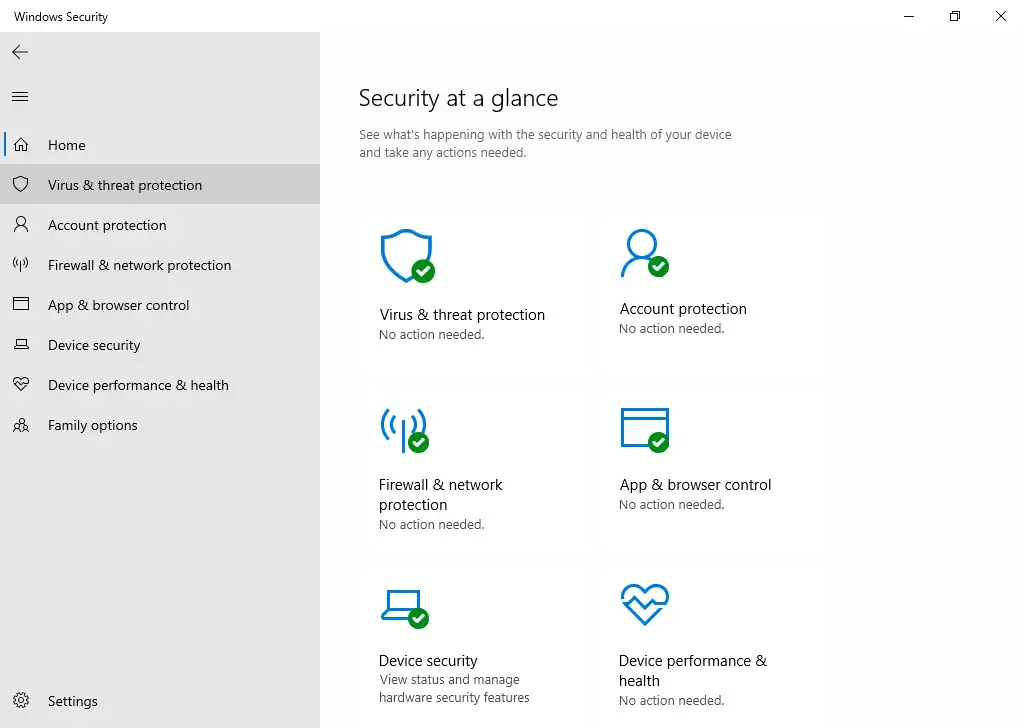Image resolution: width=1024 pixels, height=728 pixels.
Task: Open the Account protection person icon
Action: pyautogui.click(x=645, y=251)
